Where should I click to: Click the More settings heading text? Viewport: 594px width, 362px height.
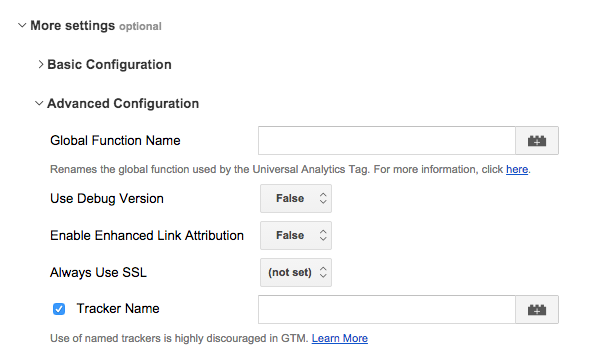72,26
